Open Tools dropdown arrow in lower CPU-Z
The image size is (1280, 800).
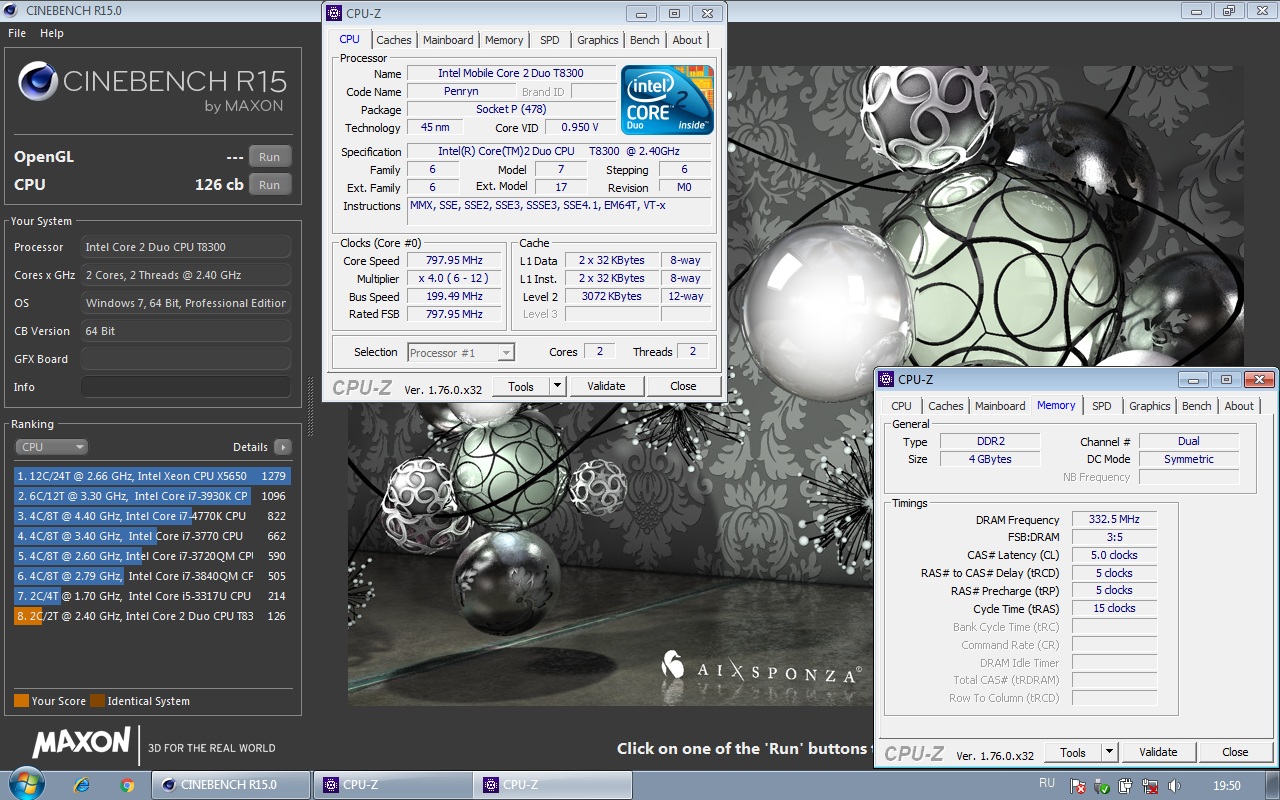pyautogui.click(x=1110, y=752)
